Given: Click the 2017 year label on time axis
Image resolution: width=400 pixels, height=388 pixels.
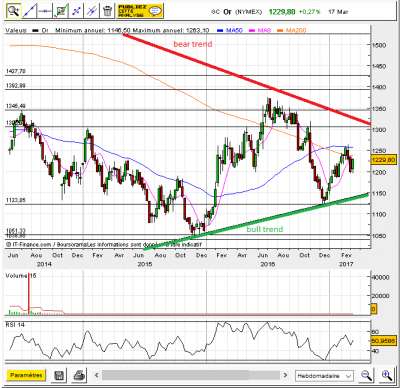Looking at the screenshot, I should tap(346, 264).
